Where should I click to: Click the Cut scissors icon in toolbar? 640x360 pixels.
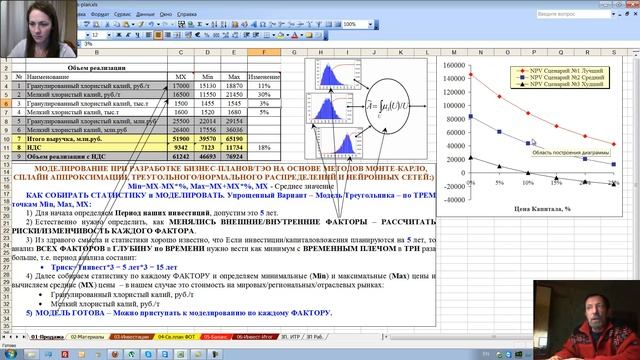click(x=107, y=24)
